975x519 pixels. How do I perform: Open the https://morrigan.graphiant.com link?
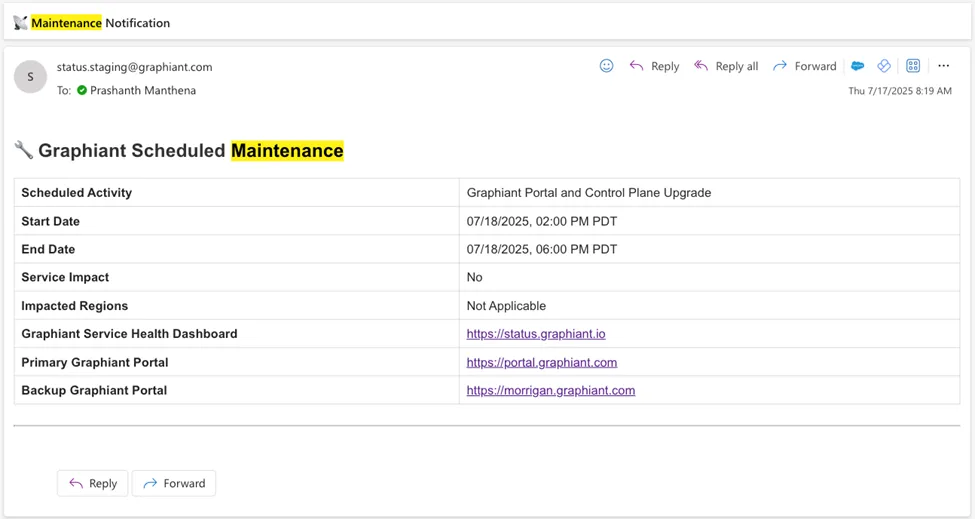pos(551,390)
